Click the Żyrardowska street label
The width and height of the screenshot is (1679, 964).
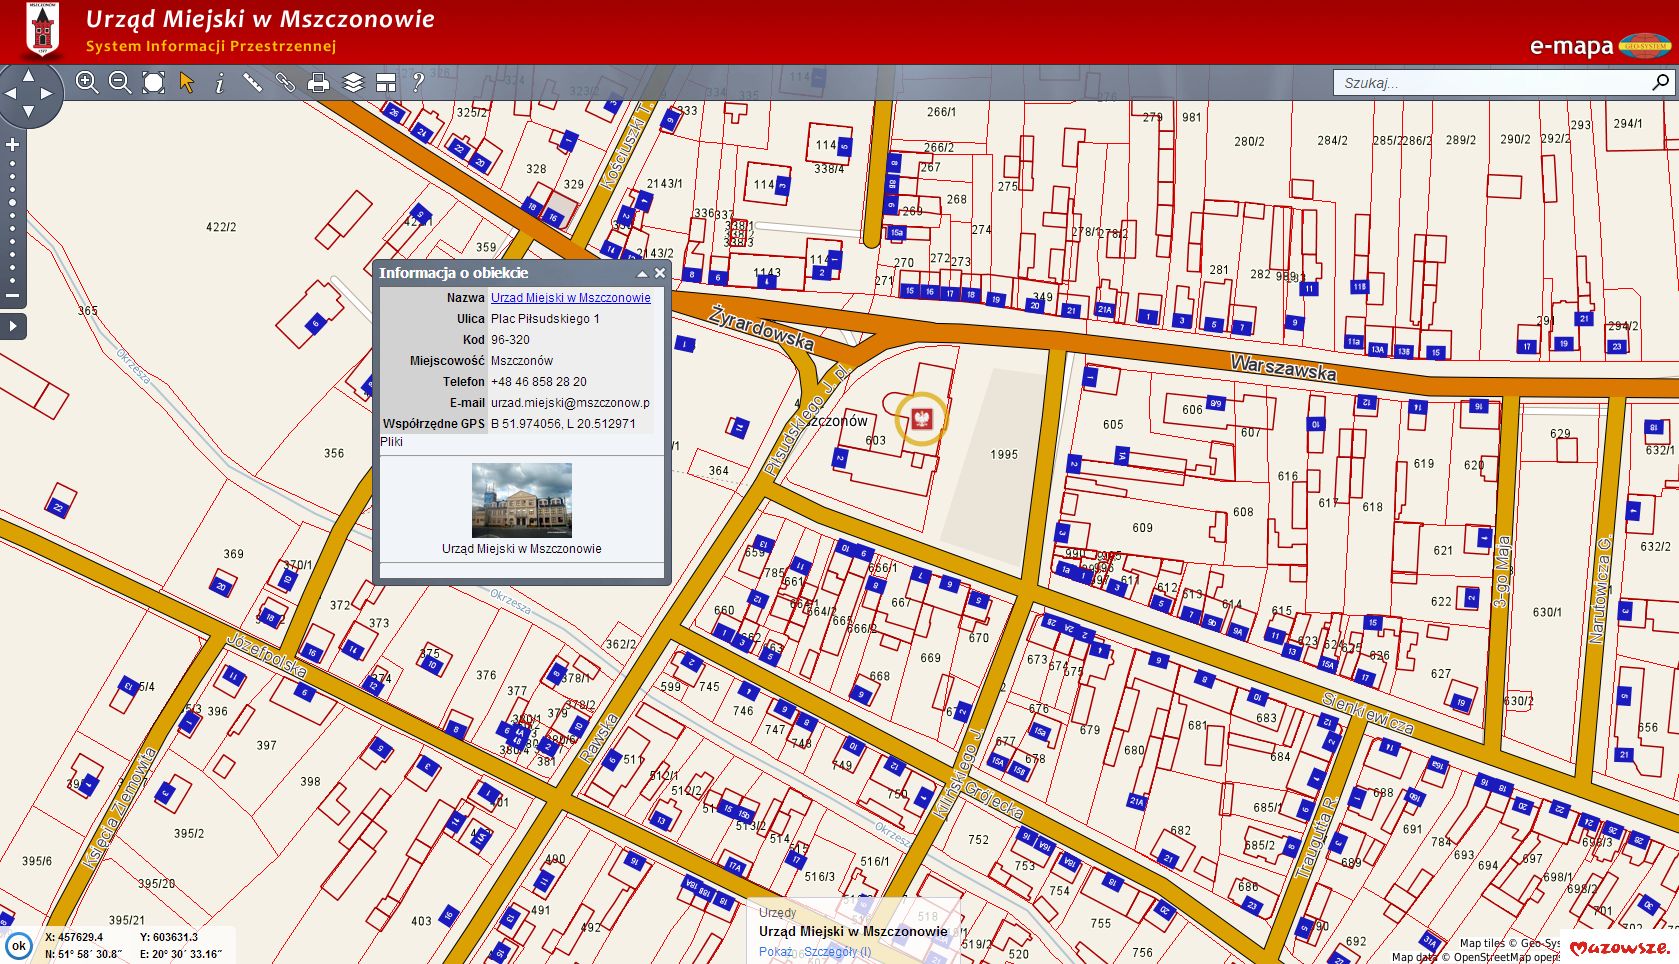(761, 328)
